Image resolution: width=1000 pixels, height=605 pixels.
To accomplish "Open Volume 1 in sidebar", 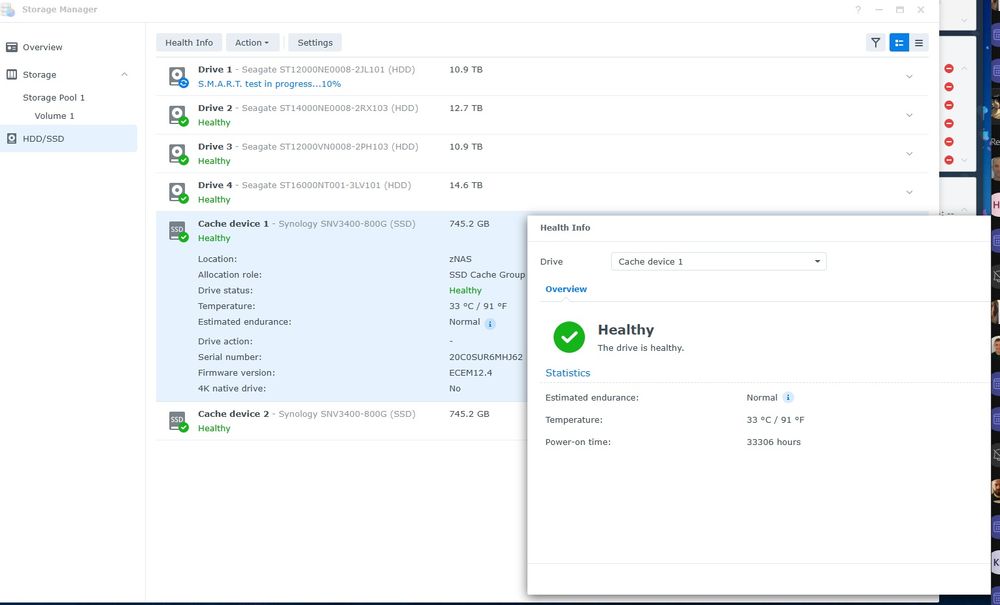I will (54, 116).
